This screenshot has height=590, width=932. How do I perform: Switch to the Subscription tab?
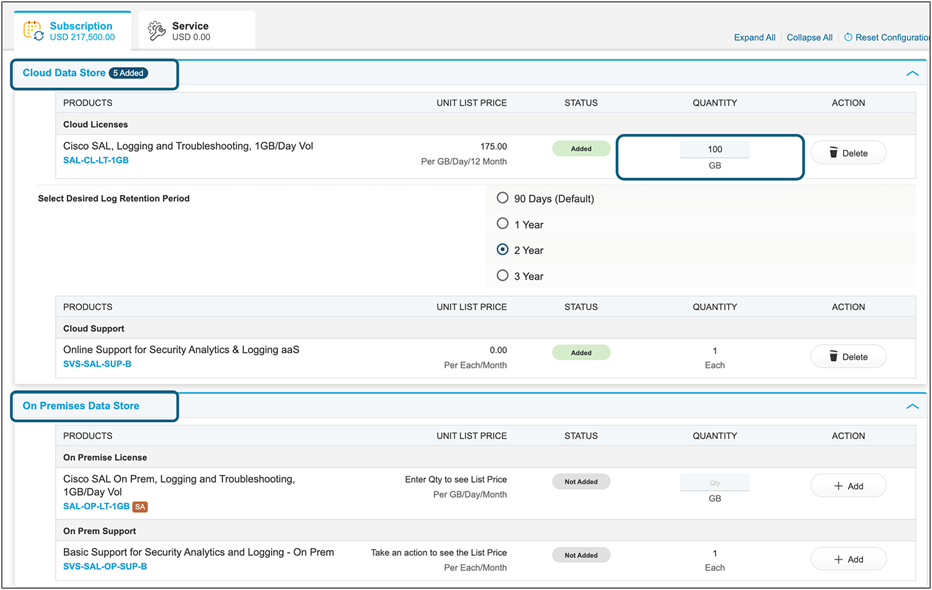(73, 30)
